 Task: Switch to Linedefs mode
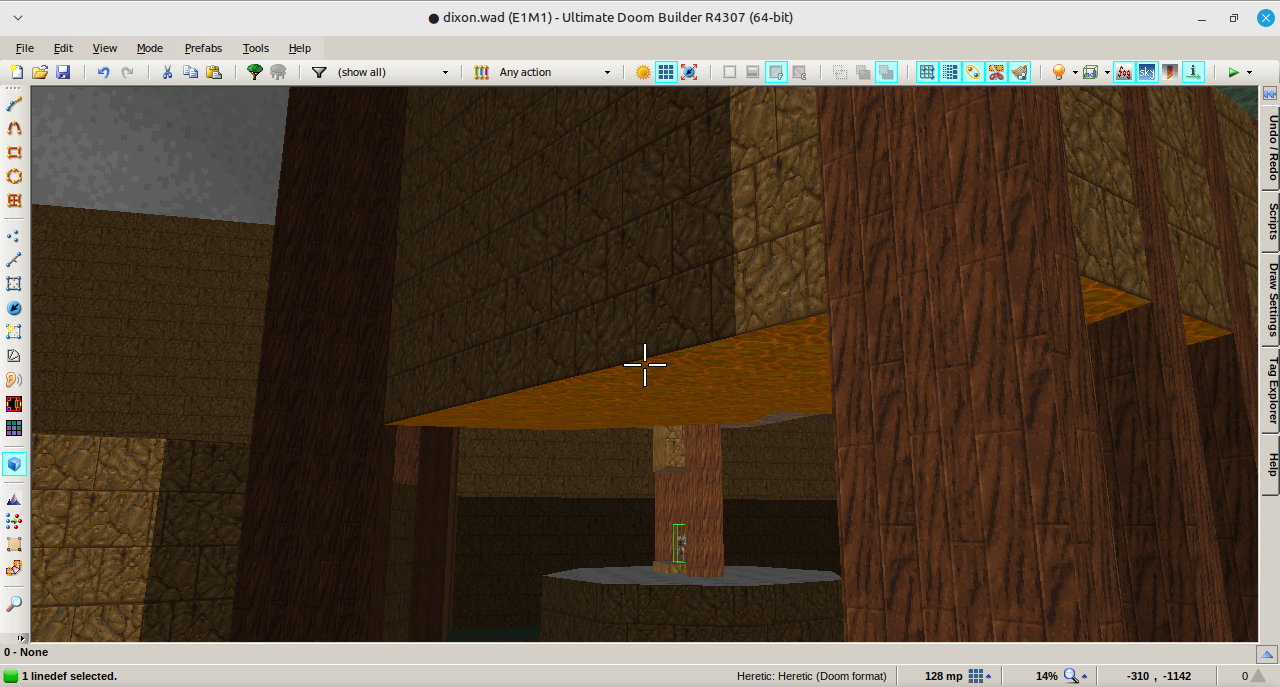[14, 260]
